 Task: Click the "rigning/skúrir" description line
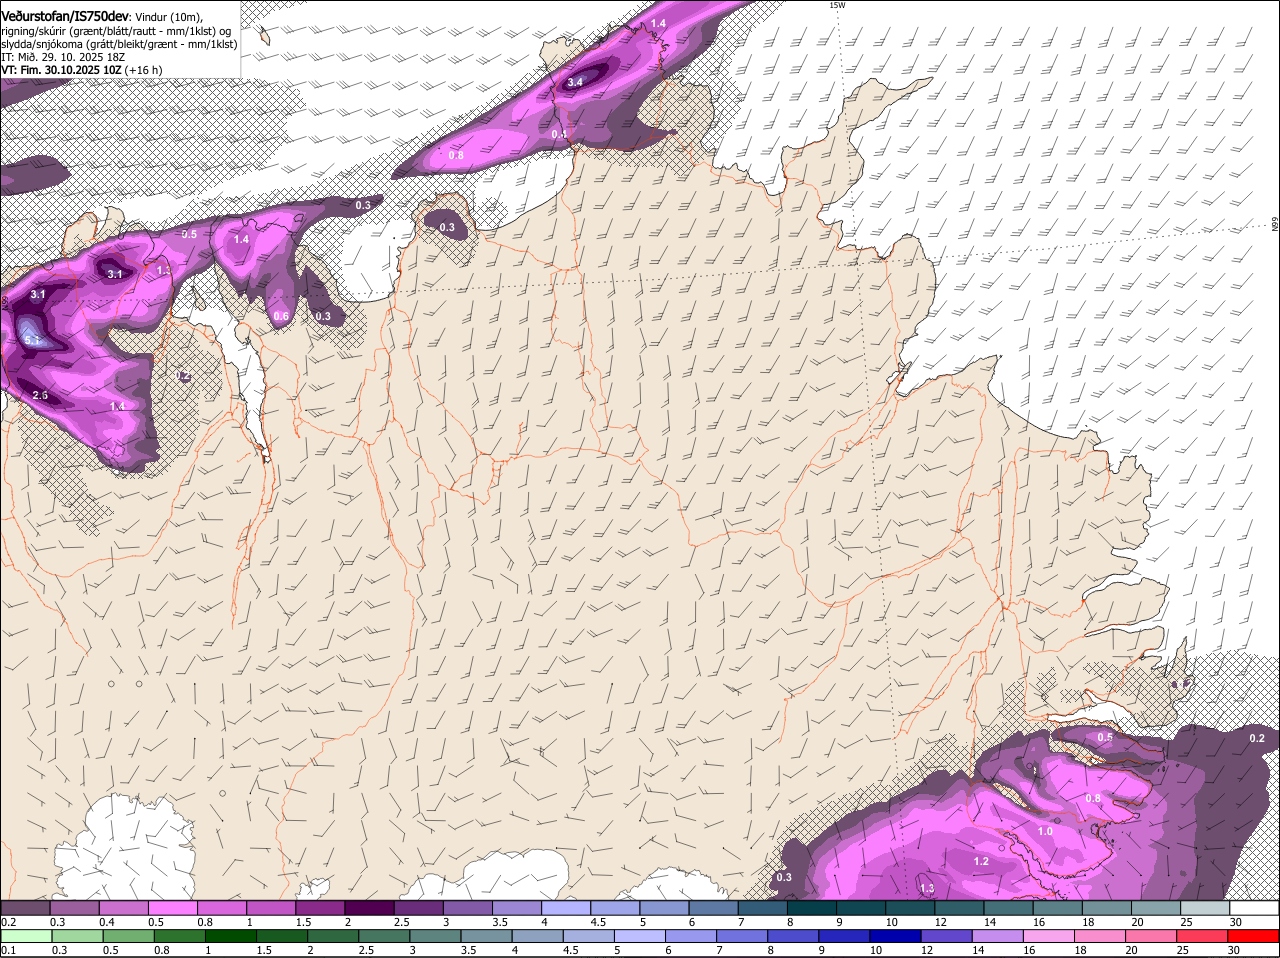pos(116,31)
